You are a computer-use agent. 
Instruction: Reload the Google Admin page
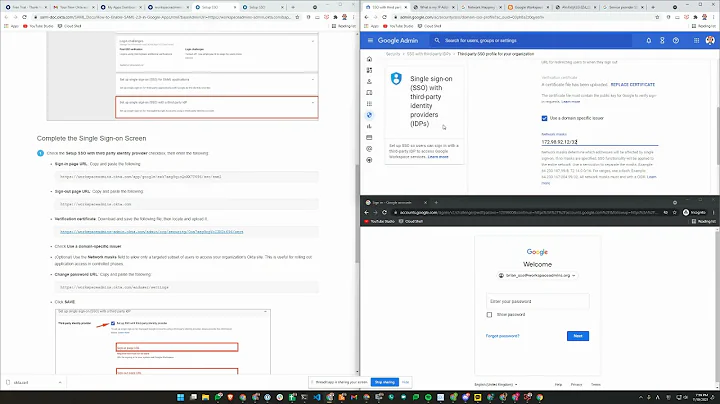384,17
